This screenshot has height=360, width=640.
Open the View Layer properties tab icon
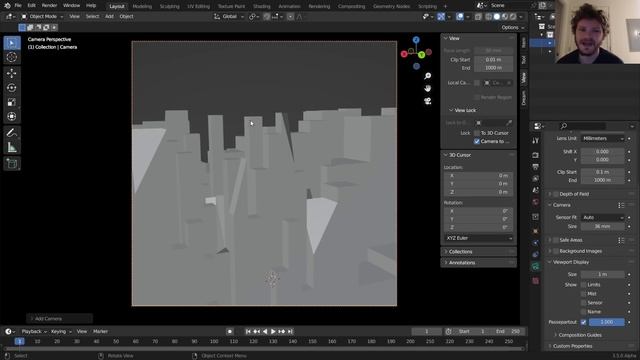pyautogui.click(x=536, y=178)
